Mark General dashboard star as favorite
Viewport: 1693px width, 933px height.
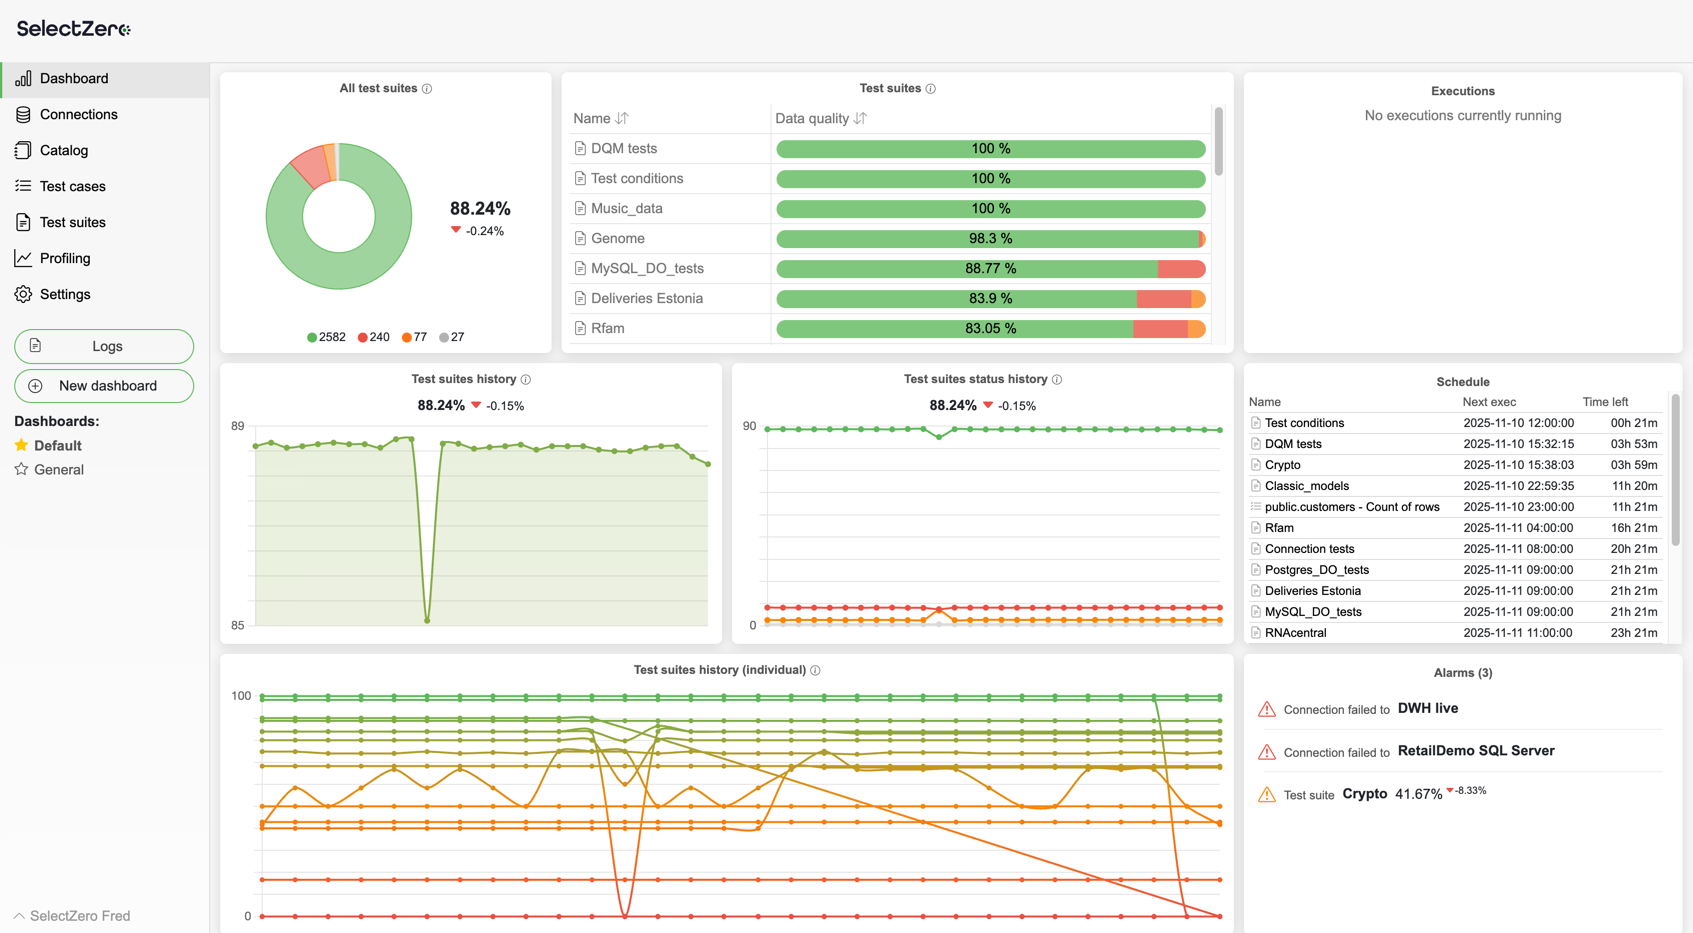click(x=21, y=470)
